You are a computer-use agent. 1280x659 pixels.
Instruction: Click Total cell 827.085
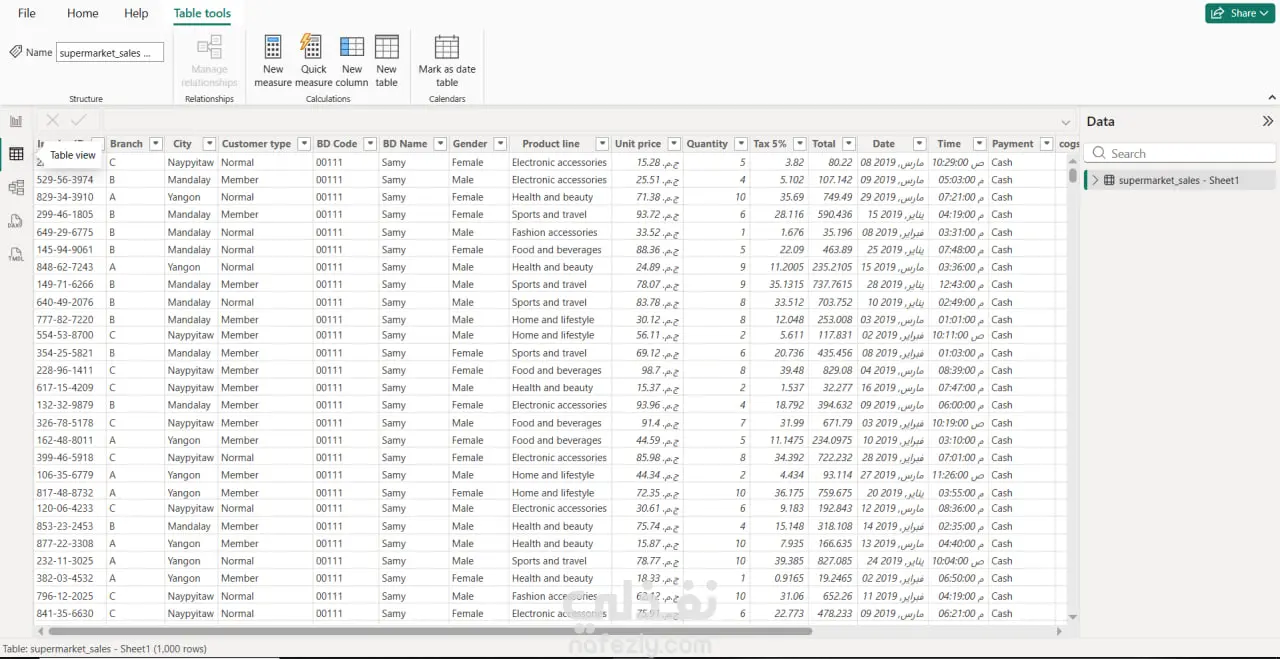tap(831, 561)
